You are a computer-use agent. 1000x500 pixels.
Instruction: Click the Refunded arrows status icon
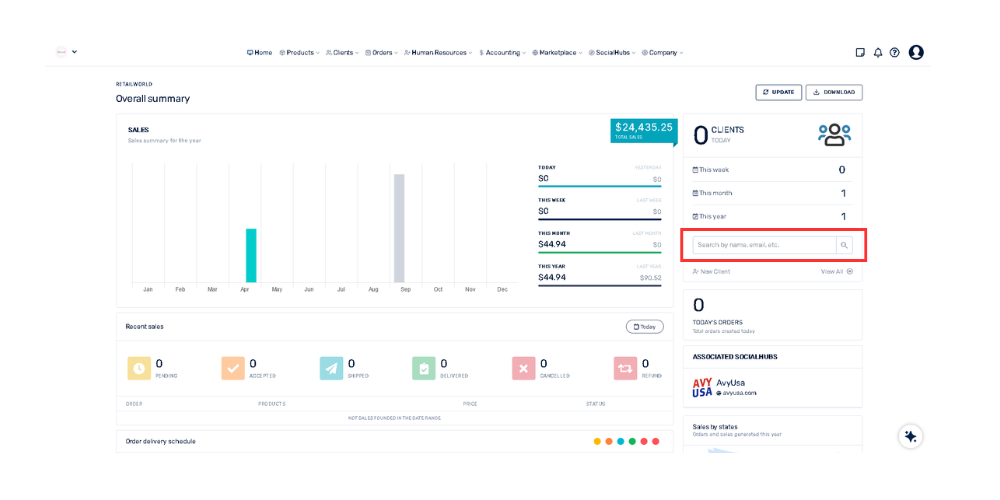625,369
